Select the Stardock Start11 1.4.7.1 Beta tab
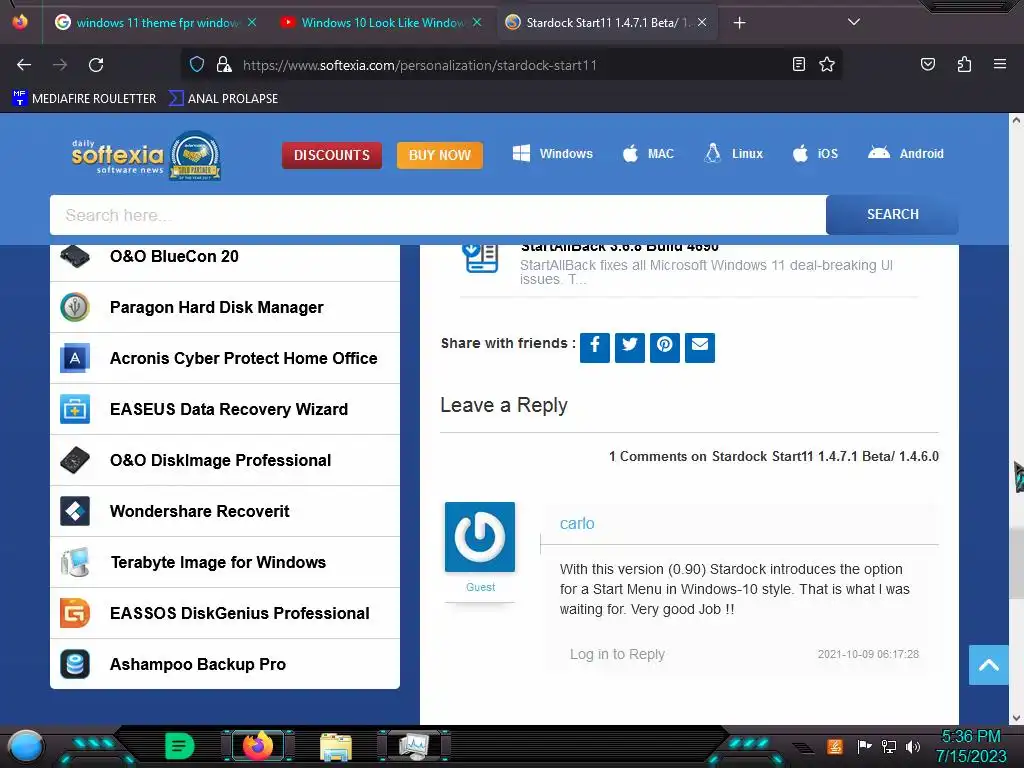Screen dimensions: 1024x768 (607, 23)
